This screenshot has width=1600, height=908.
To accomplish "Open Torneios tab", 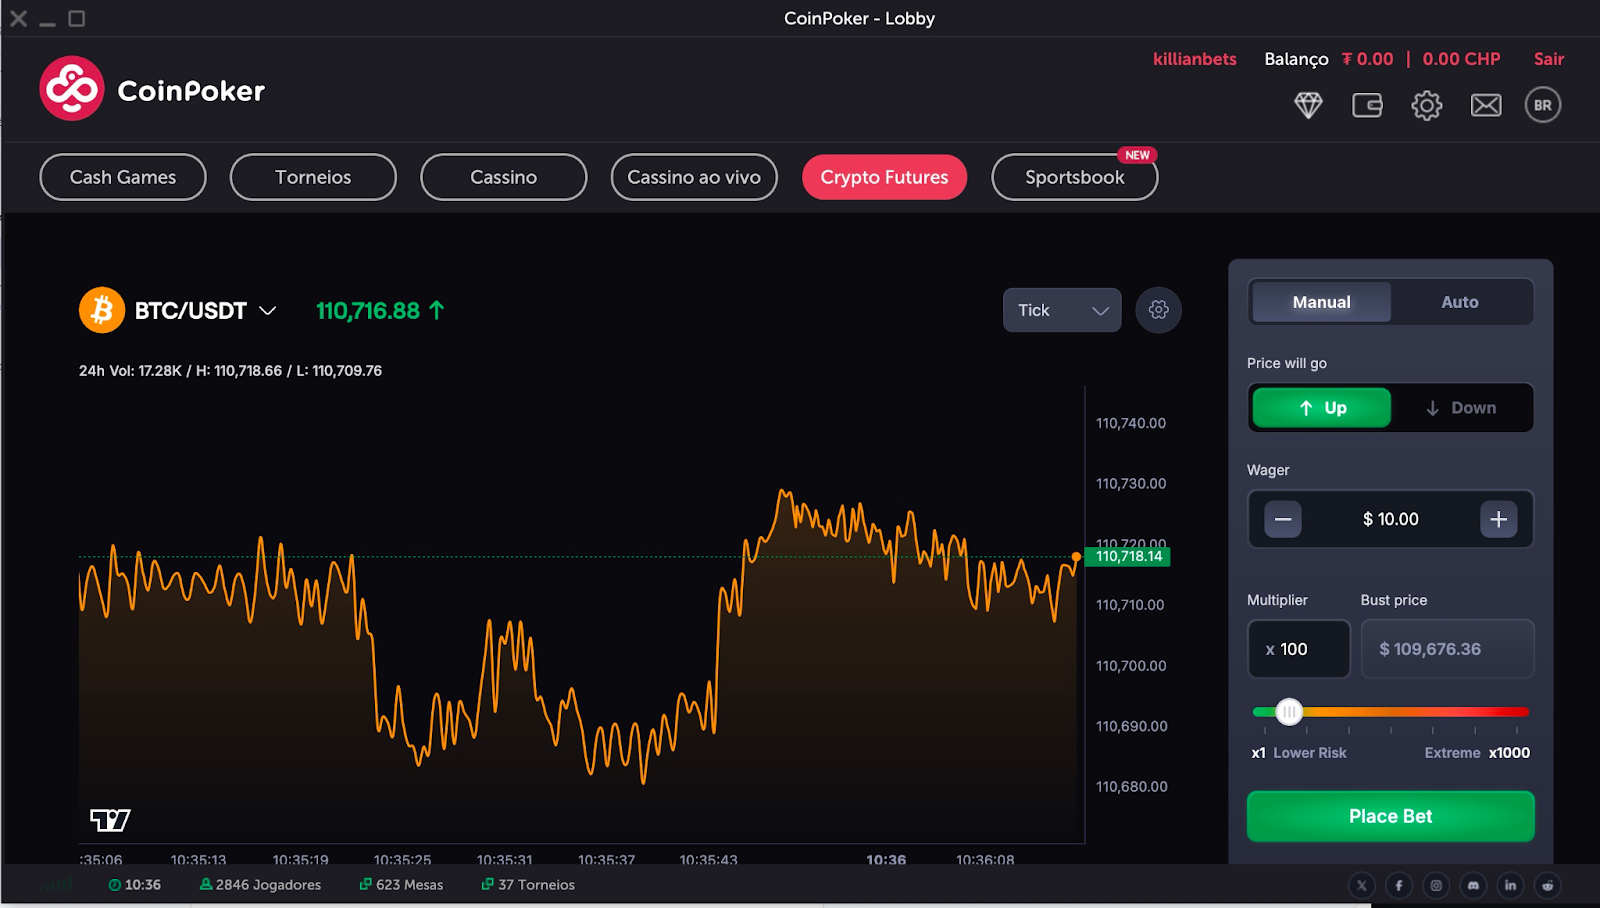I will coord(313,177).
